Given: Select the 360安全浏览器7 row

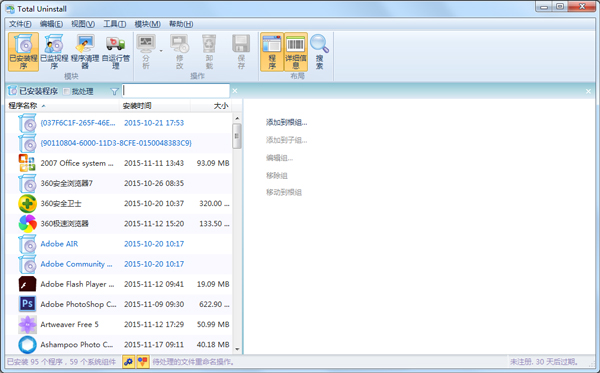Looking at the screenshot, I should [x=119, y=183].
